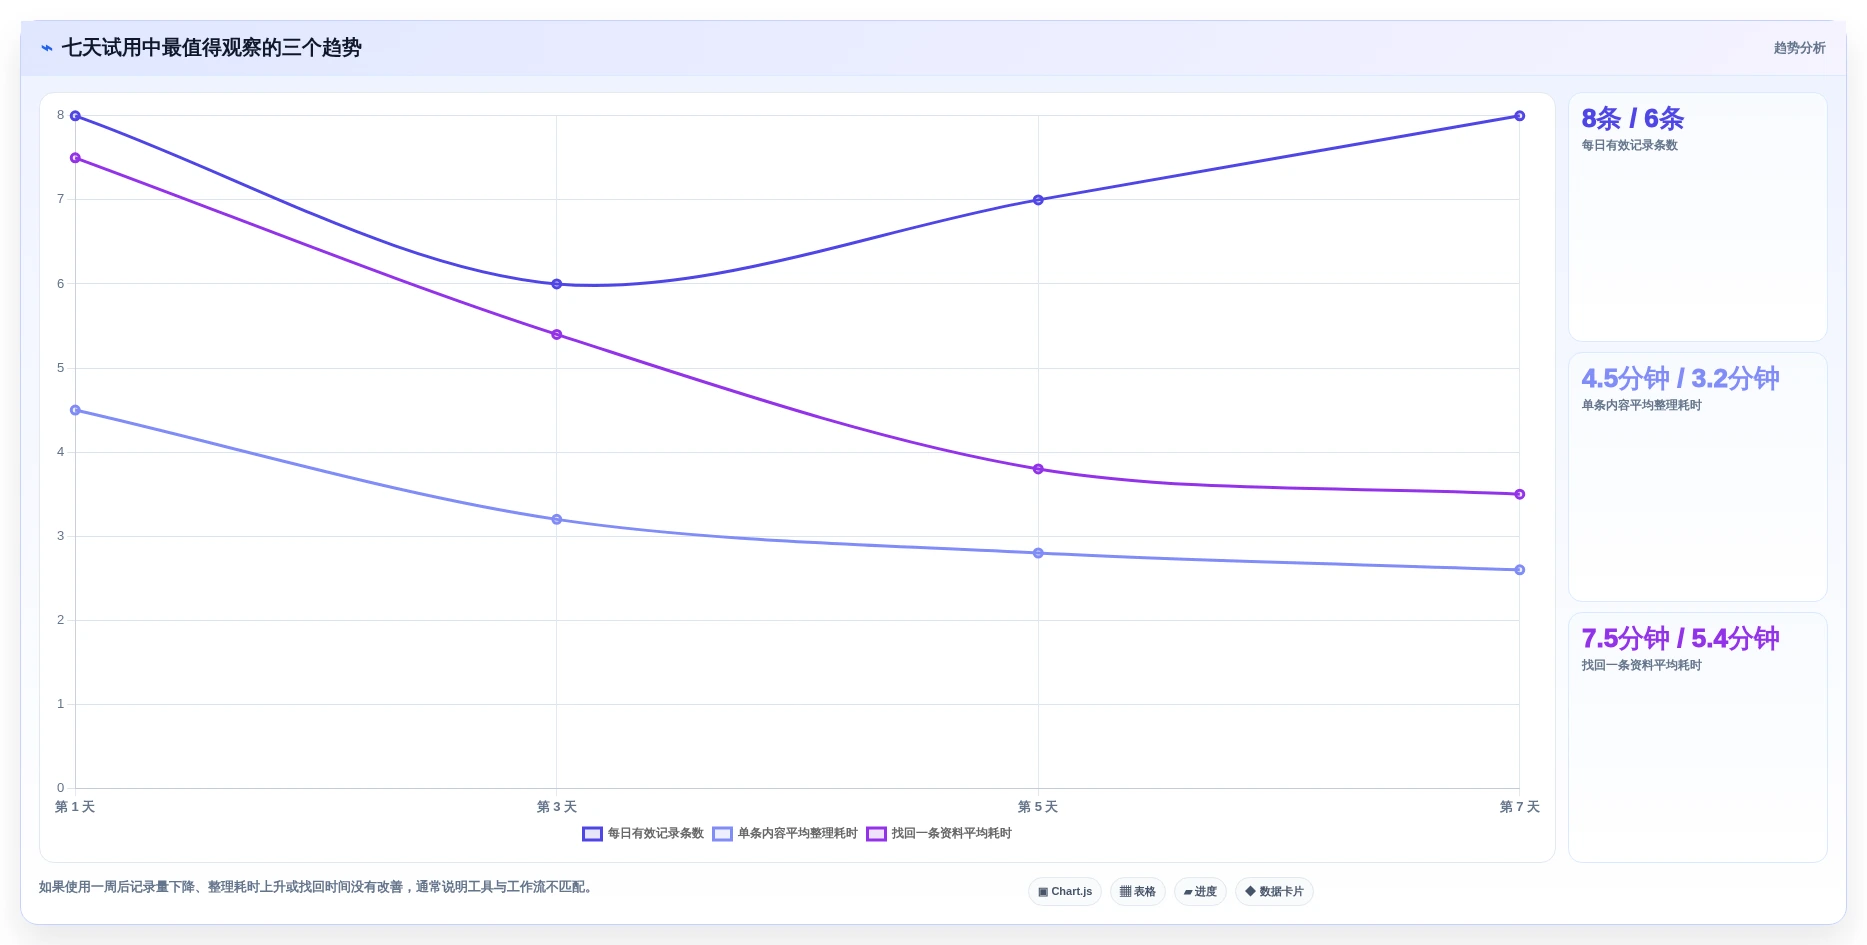Click the 趋势分析 label in the header
The image size is (1867, 945).
pyautogui.click(x=1799, y=48)
